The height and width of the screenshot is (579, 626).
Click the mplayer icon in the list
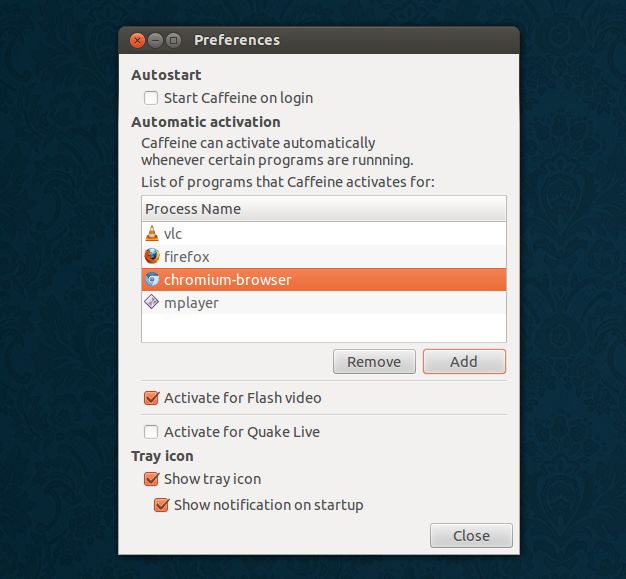point(152,303)
